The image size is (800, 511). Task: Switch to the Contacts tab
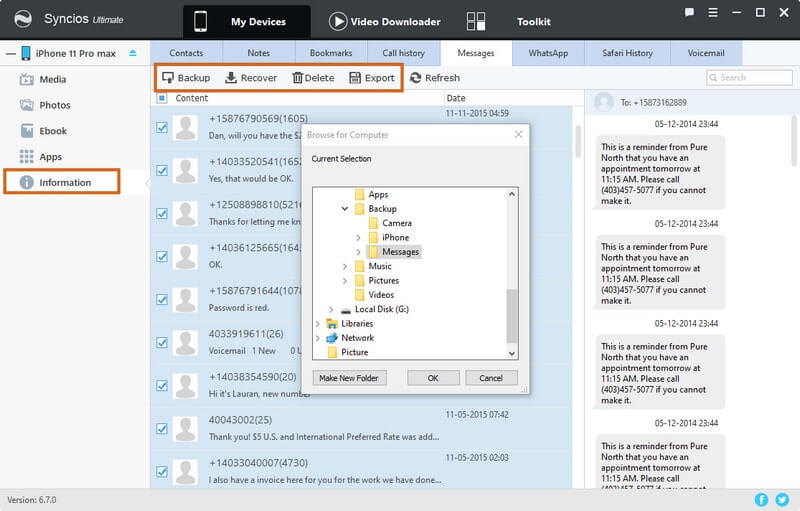[x=186, y=53]
